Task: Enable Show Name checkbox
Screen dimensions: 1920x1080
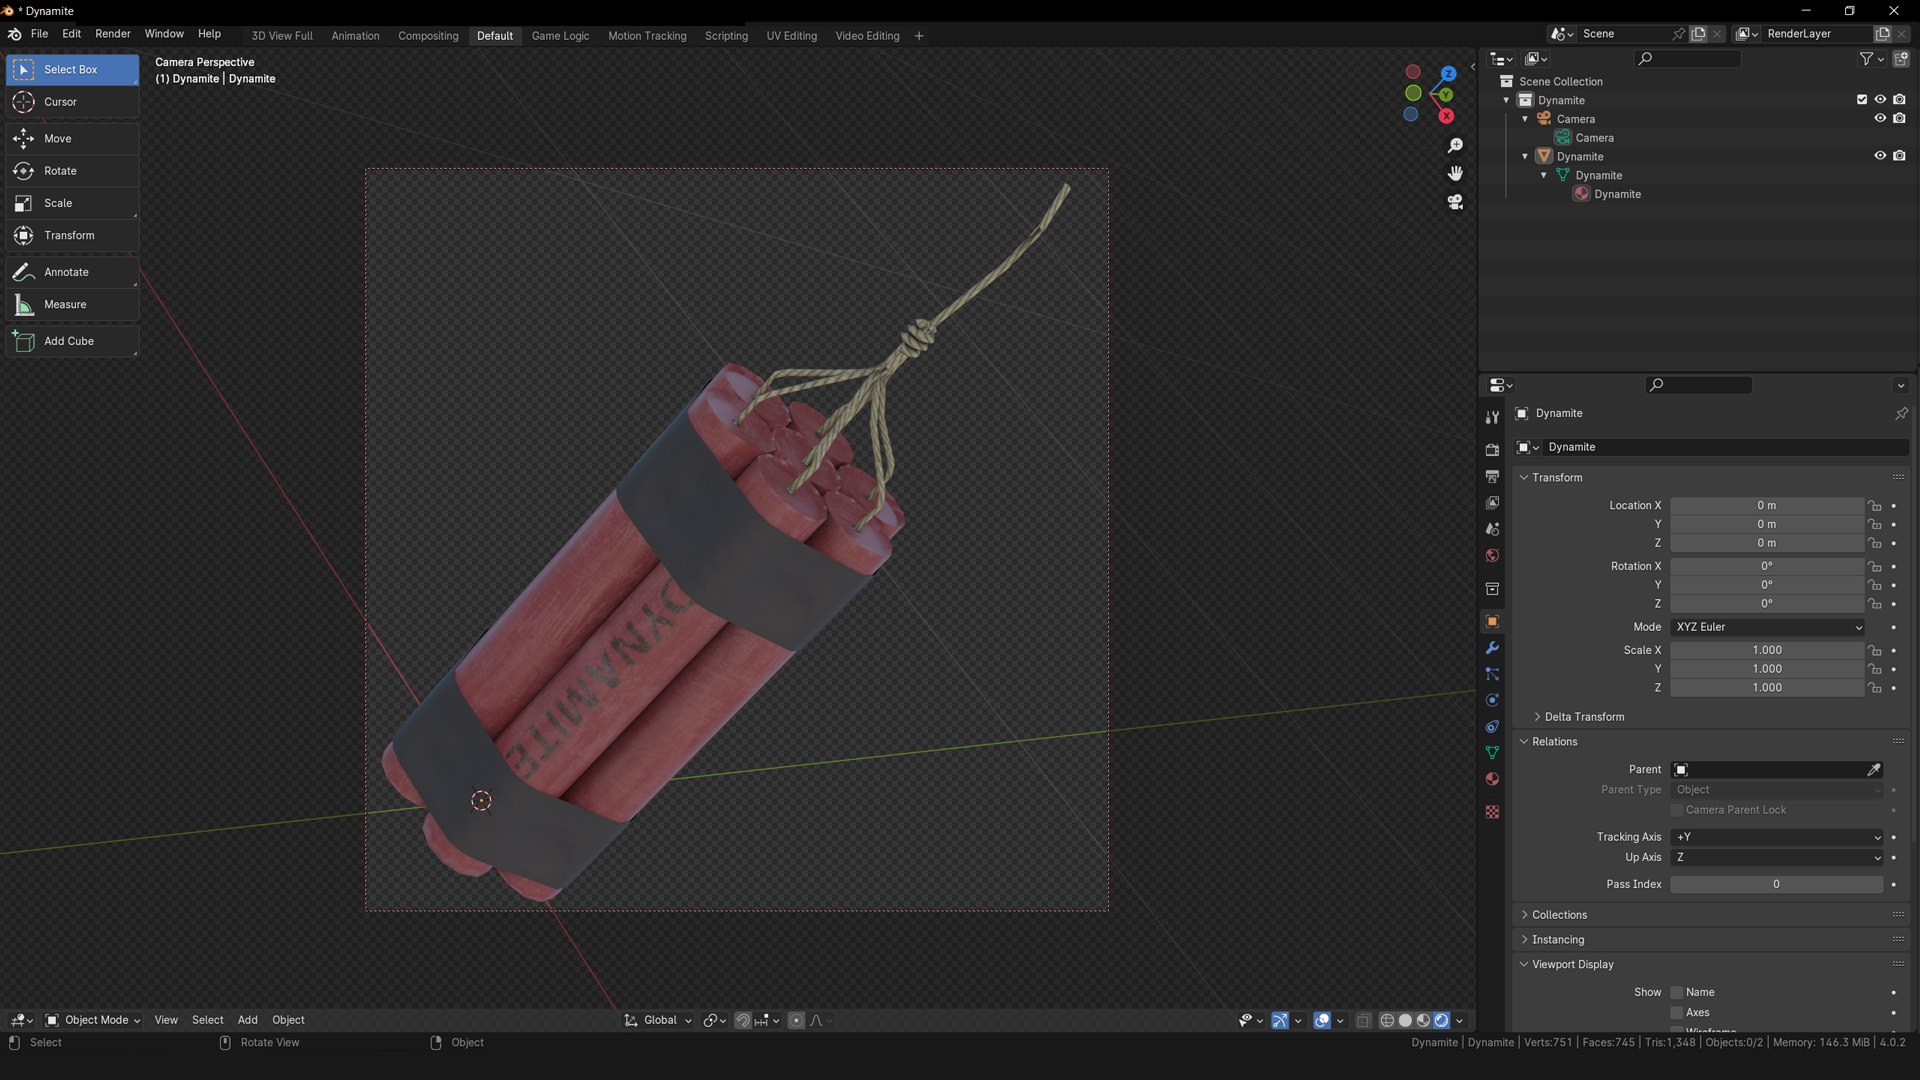Action: (1677, 993)
